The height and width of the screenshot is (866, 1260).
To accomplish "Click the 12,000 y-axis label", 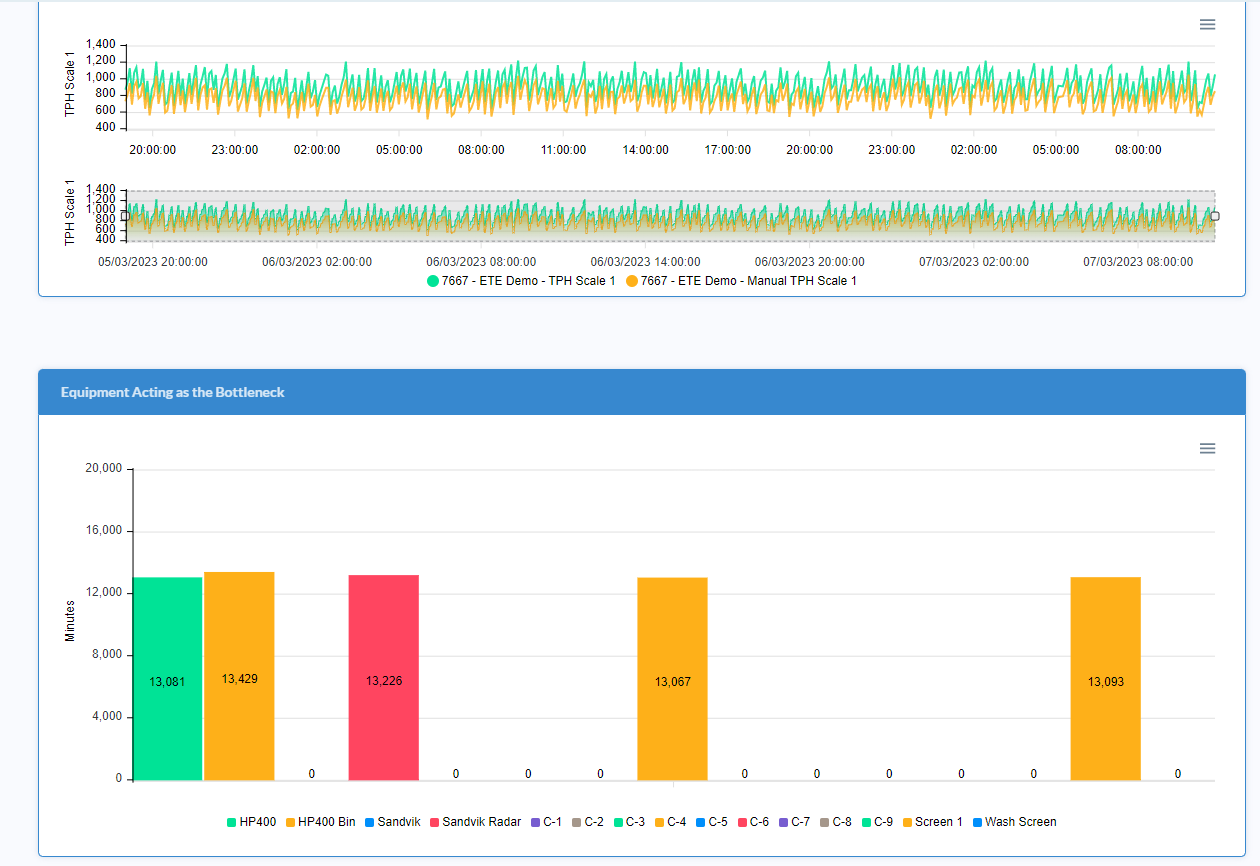I will 103,592.
